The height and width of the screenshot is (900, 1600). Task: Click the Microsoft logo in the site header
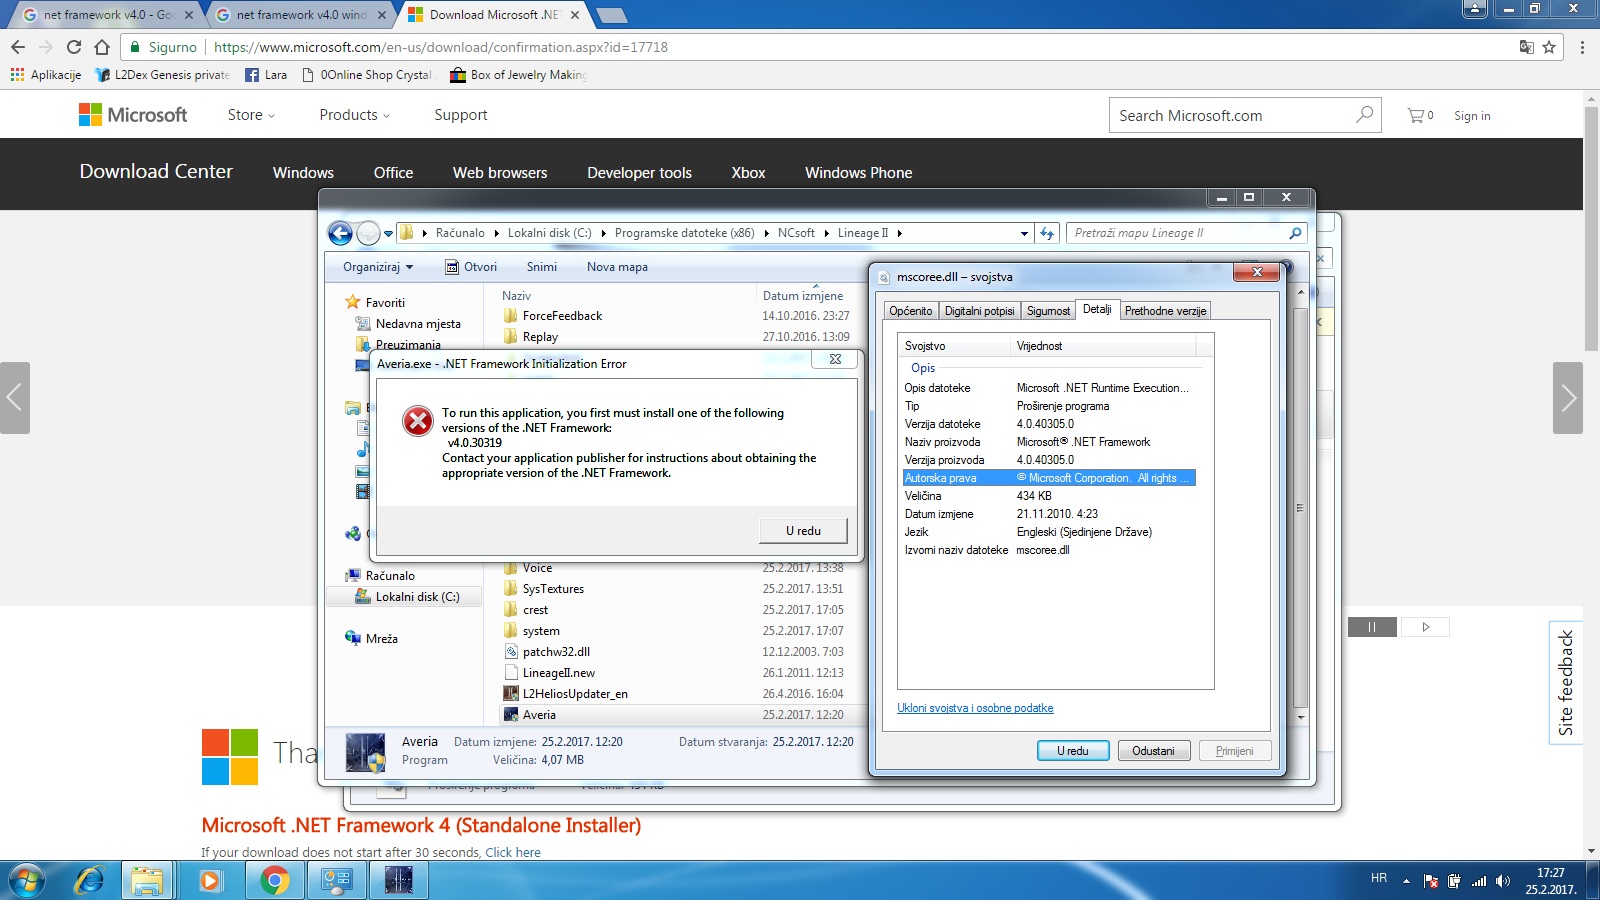tap(133, 115)
